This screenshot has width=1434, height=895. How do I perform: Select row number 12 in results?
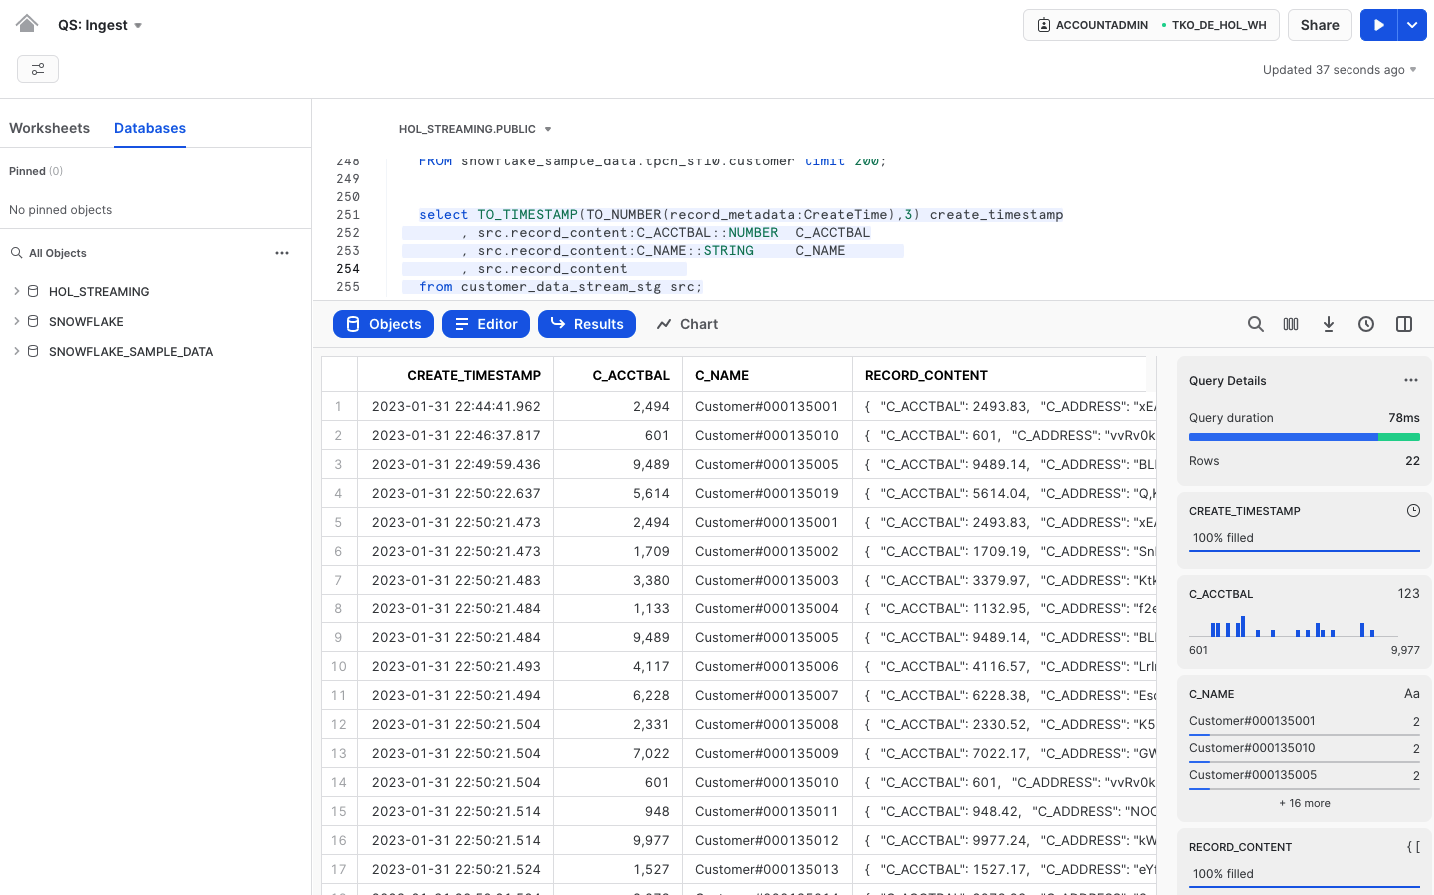tap(339, 724)
